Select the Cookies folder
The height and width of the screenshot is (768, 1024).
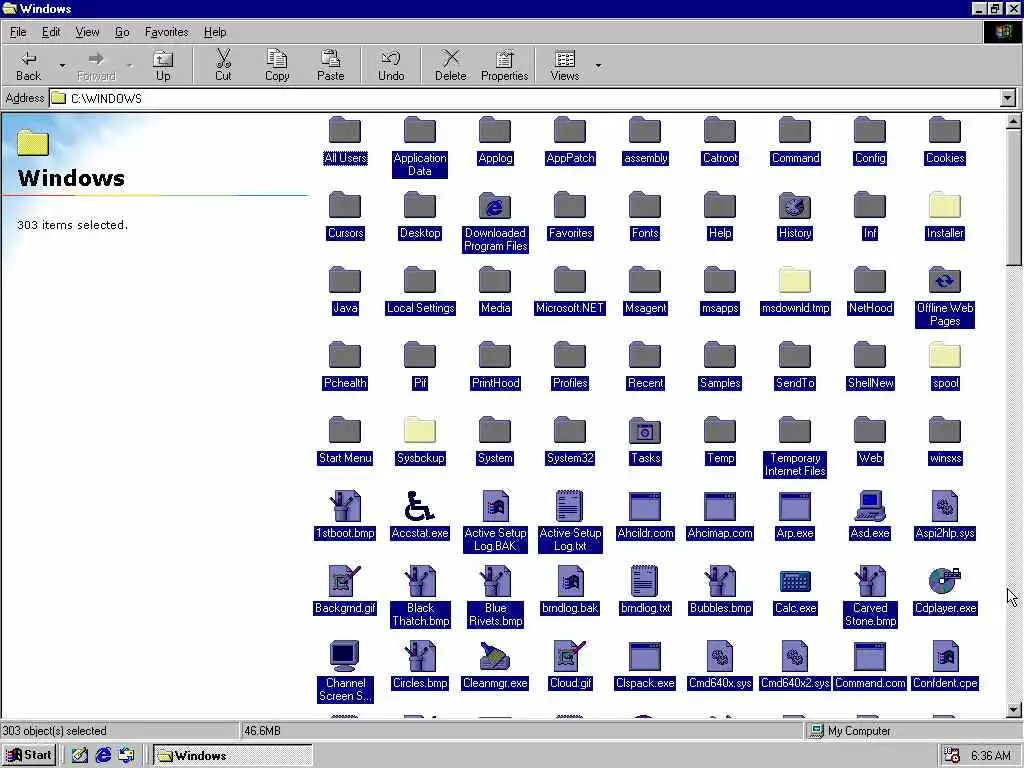945,141
